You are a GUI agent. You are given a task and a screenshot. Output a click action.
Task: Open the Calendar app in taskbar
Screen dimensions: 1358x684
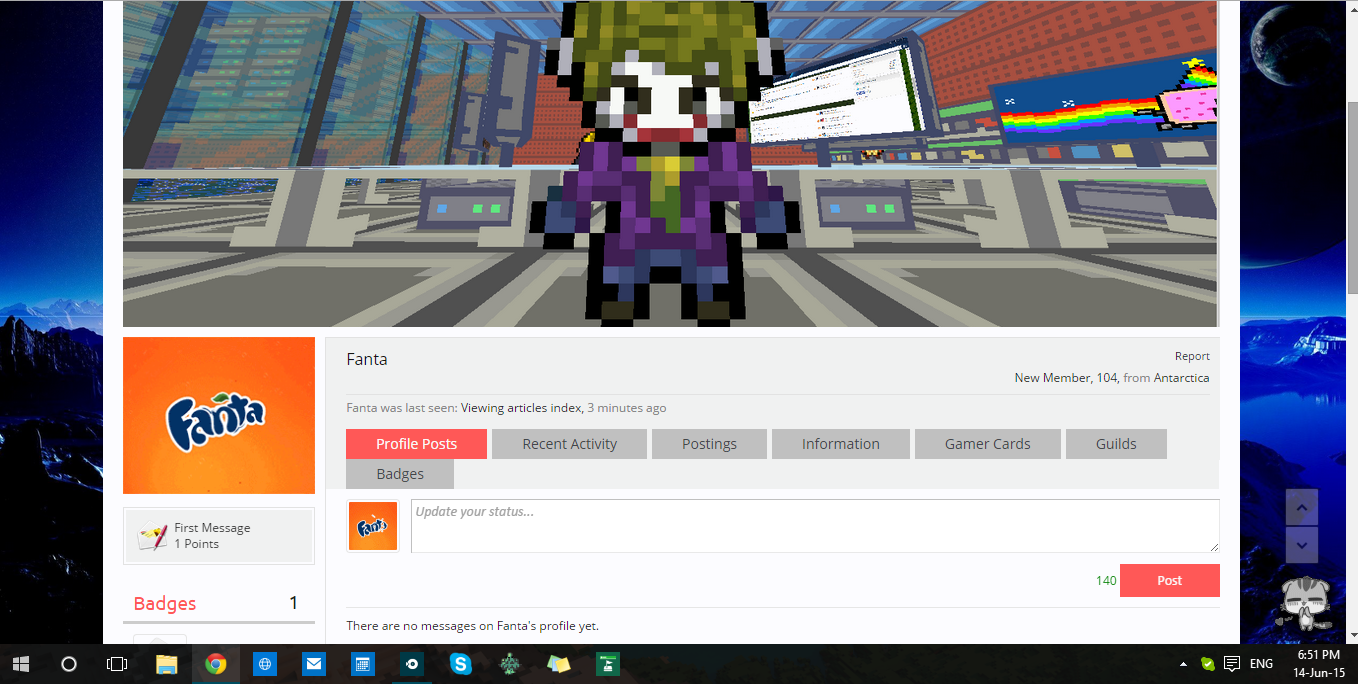click(x=363, y=664)
